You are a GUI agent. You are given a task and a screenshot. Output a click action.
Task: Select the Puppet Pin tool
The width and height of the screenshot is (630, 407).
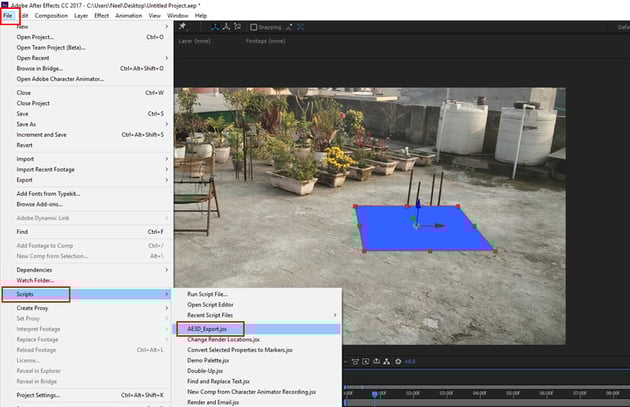pos(182,27)
